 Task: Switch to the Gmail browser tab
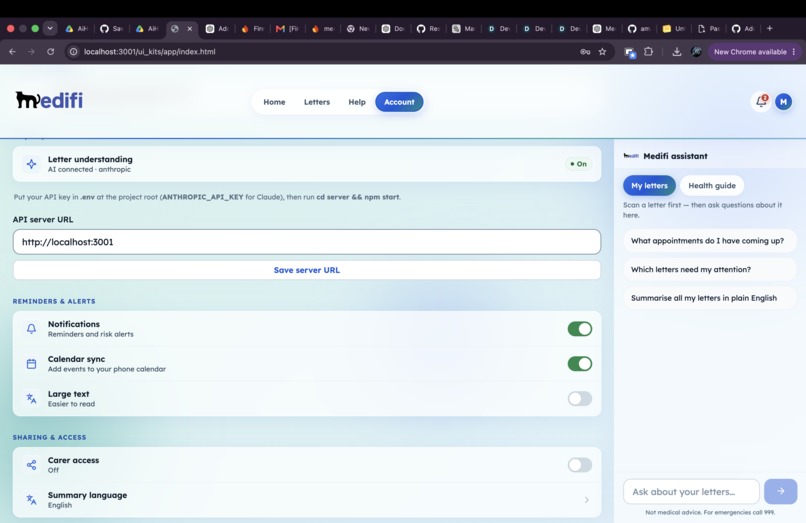[287, 29]
